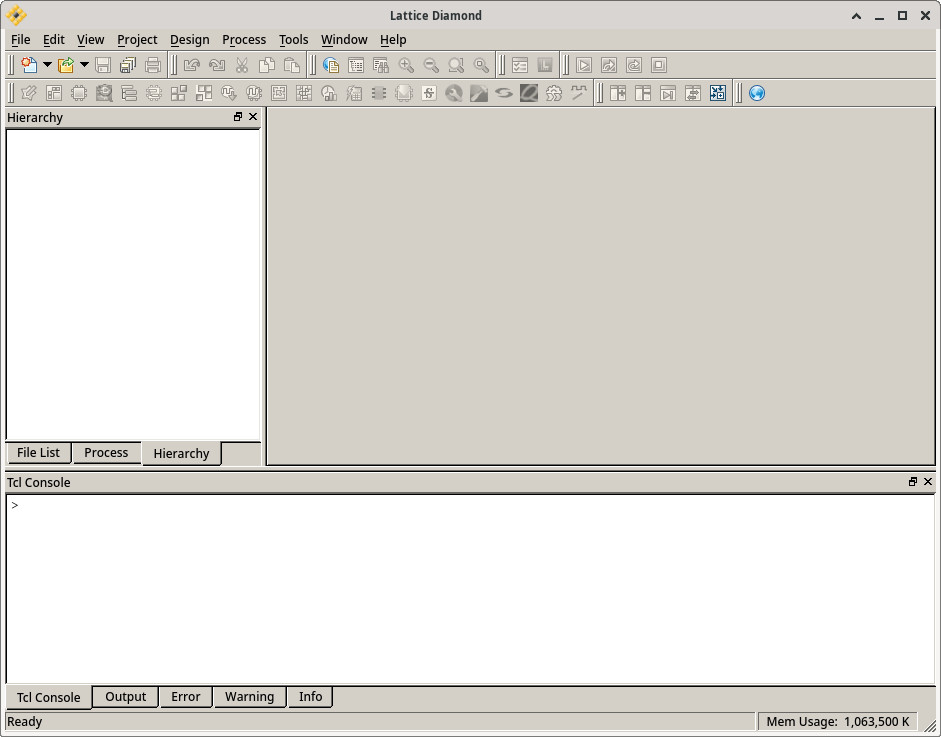Image resolution: width=941 pixels, height=737 pixels.
Task: Click the Redo arrow icon
Action: point(217,65)
